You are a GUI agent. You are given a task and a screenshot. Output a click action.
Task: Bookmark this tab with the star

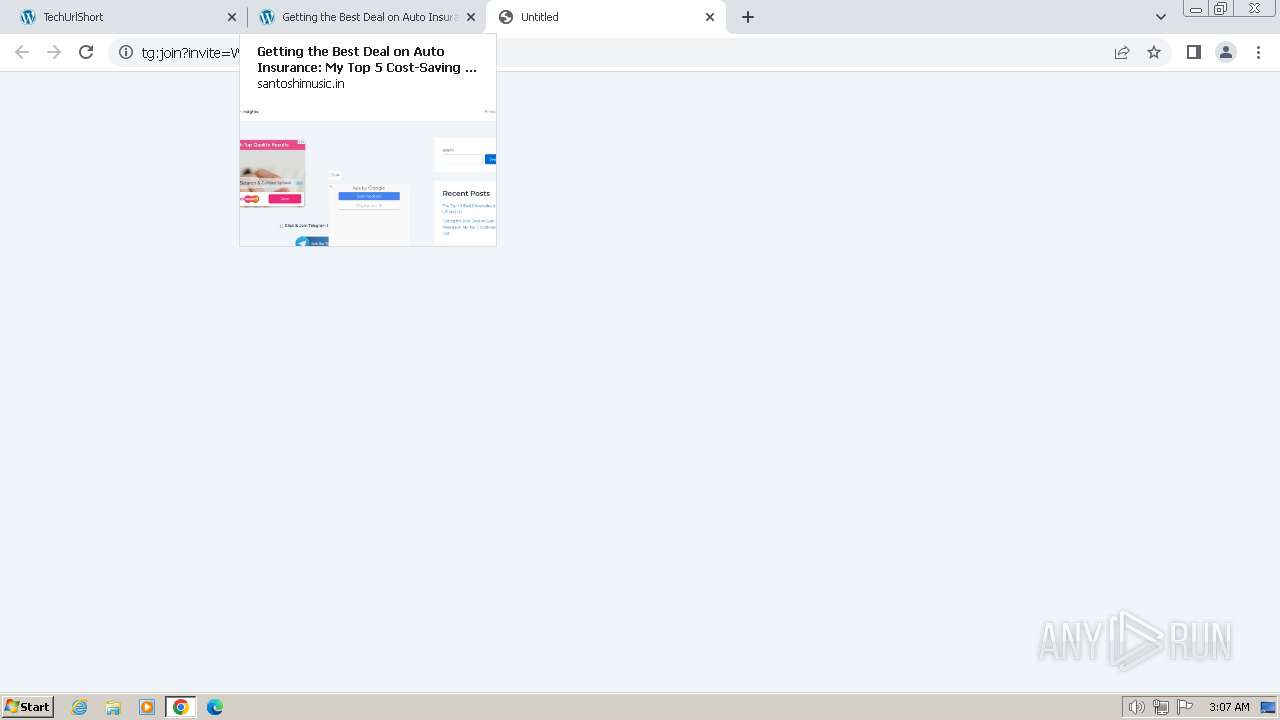pos(1154,52)
